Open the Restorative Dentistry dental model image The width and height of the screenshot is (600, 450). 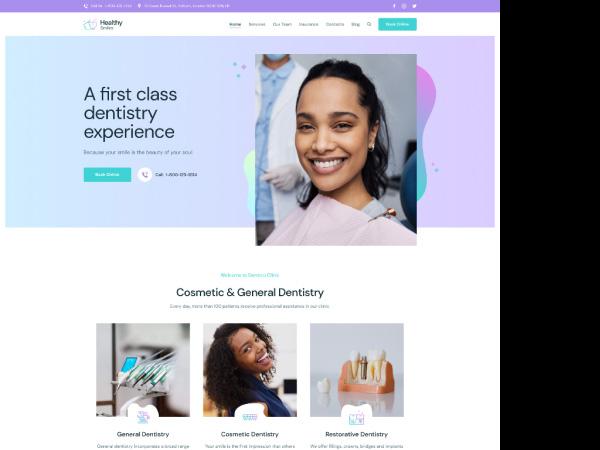point(357,370)
